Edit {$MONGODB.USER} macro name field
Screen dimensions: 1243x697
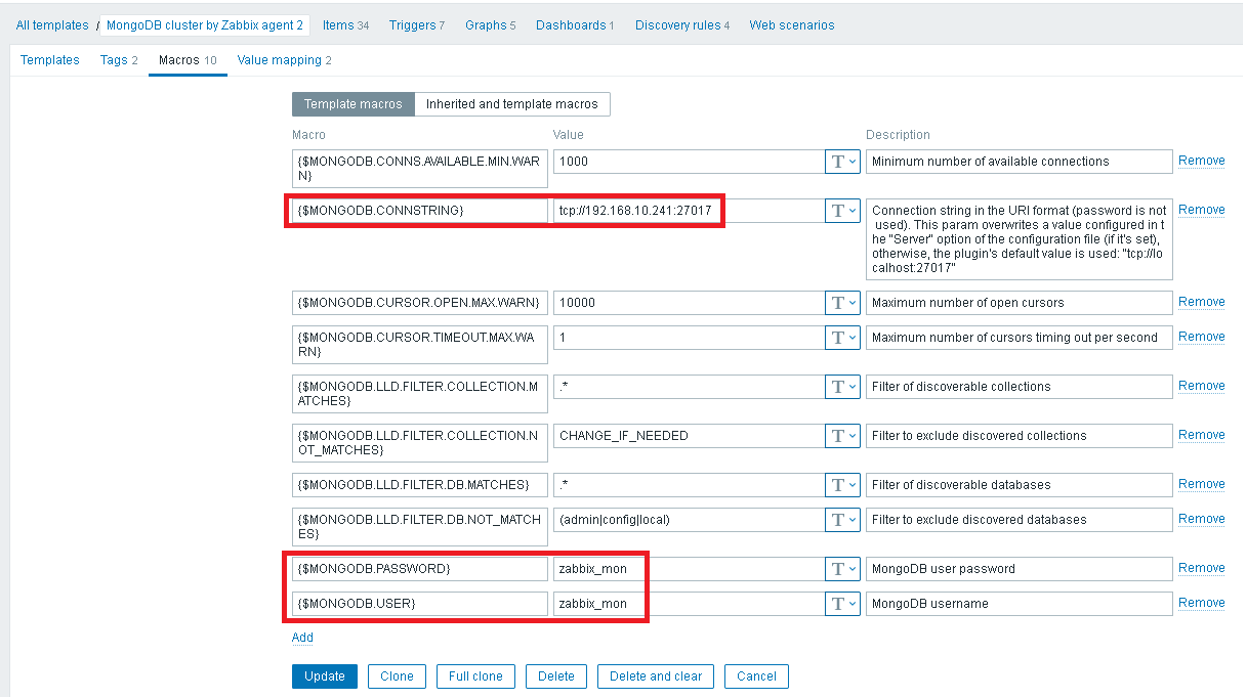(420, 603)
